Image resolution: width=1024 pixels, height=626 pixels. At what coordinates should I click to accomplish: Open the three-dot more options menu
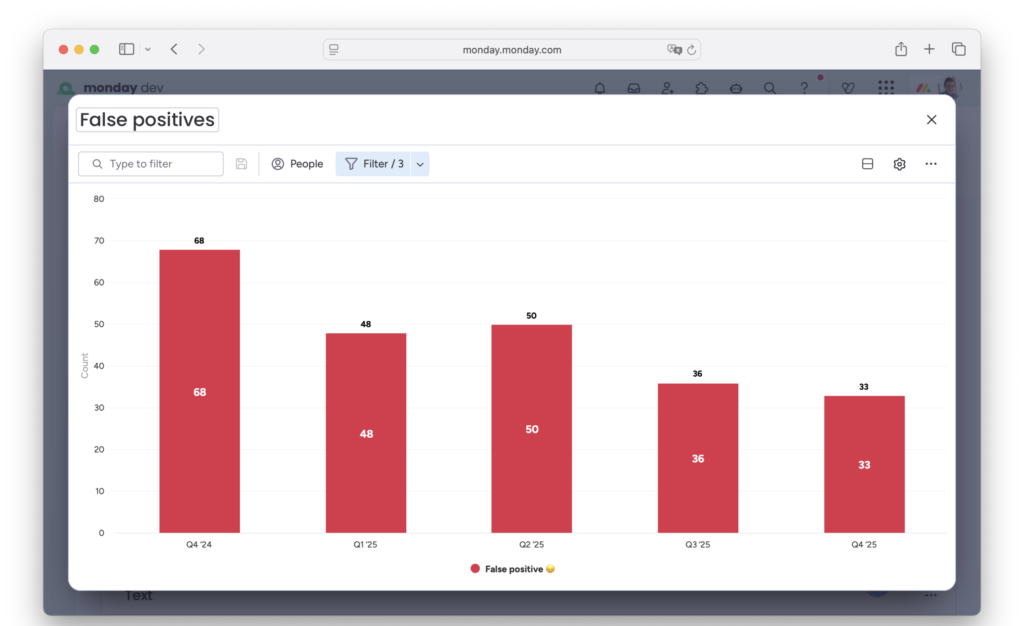click(x=931, y=164)
